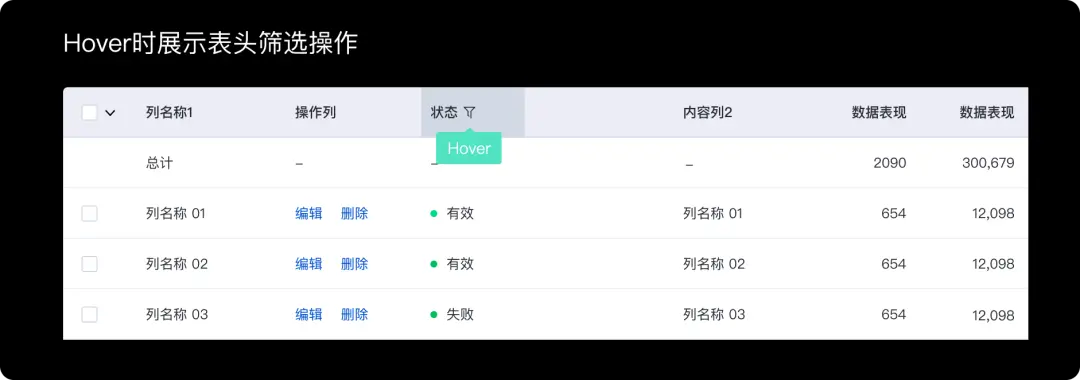
Task: Check the box for row 列名称 01
Action: click(90, 213)
